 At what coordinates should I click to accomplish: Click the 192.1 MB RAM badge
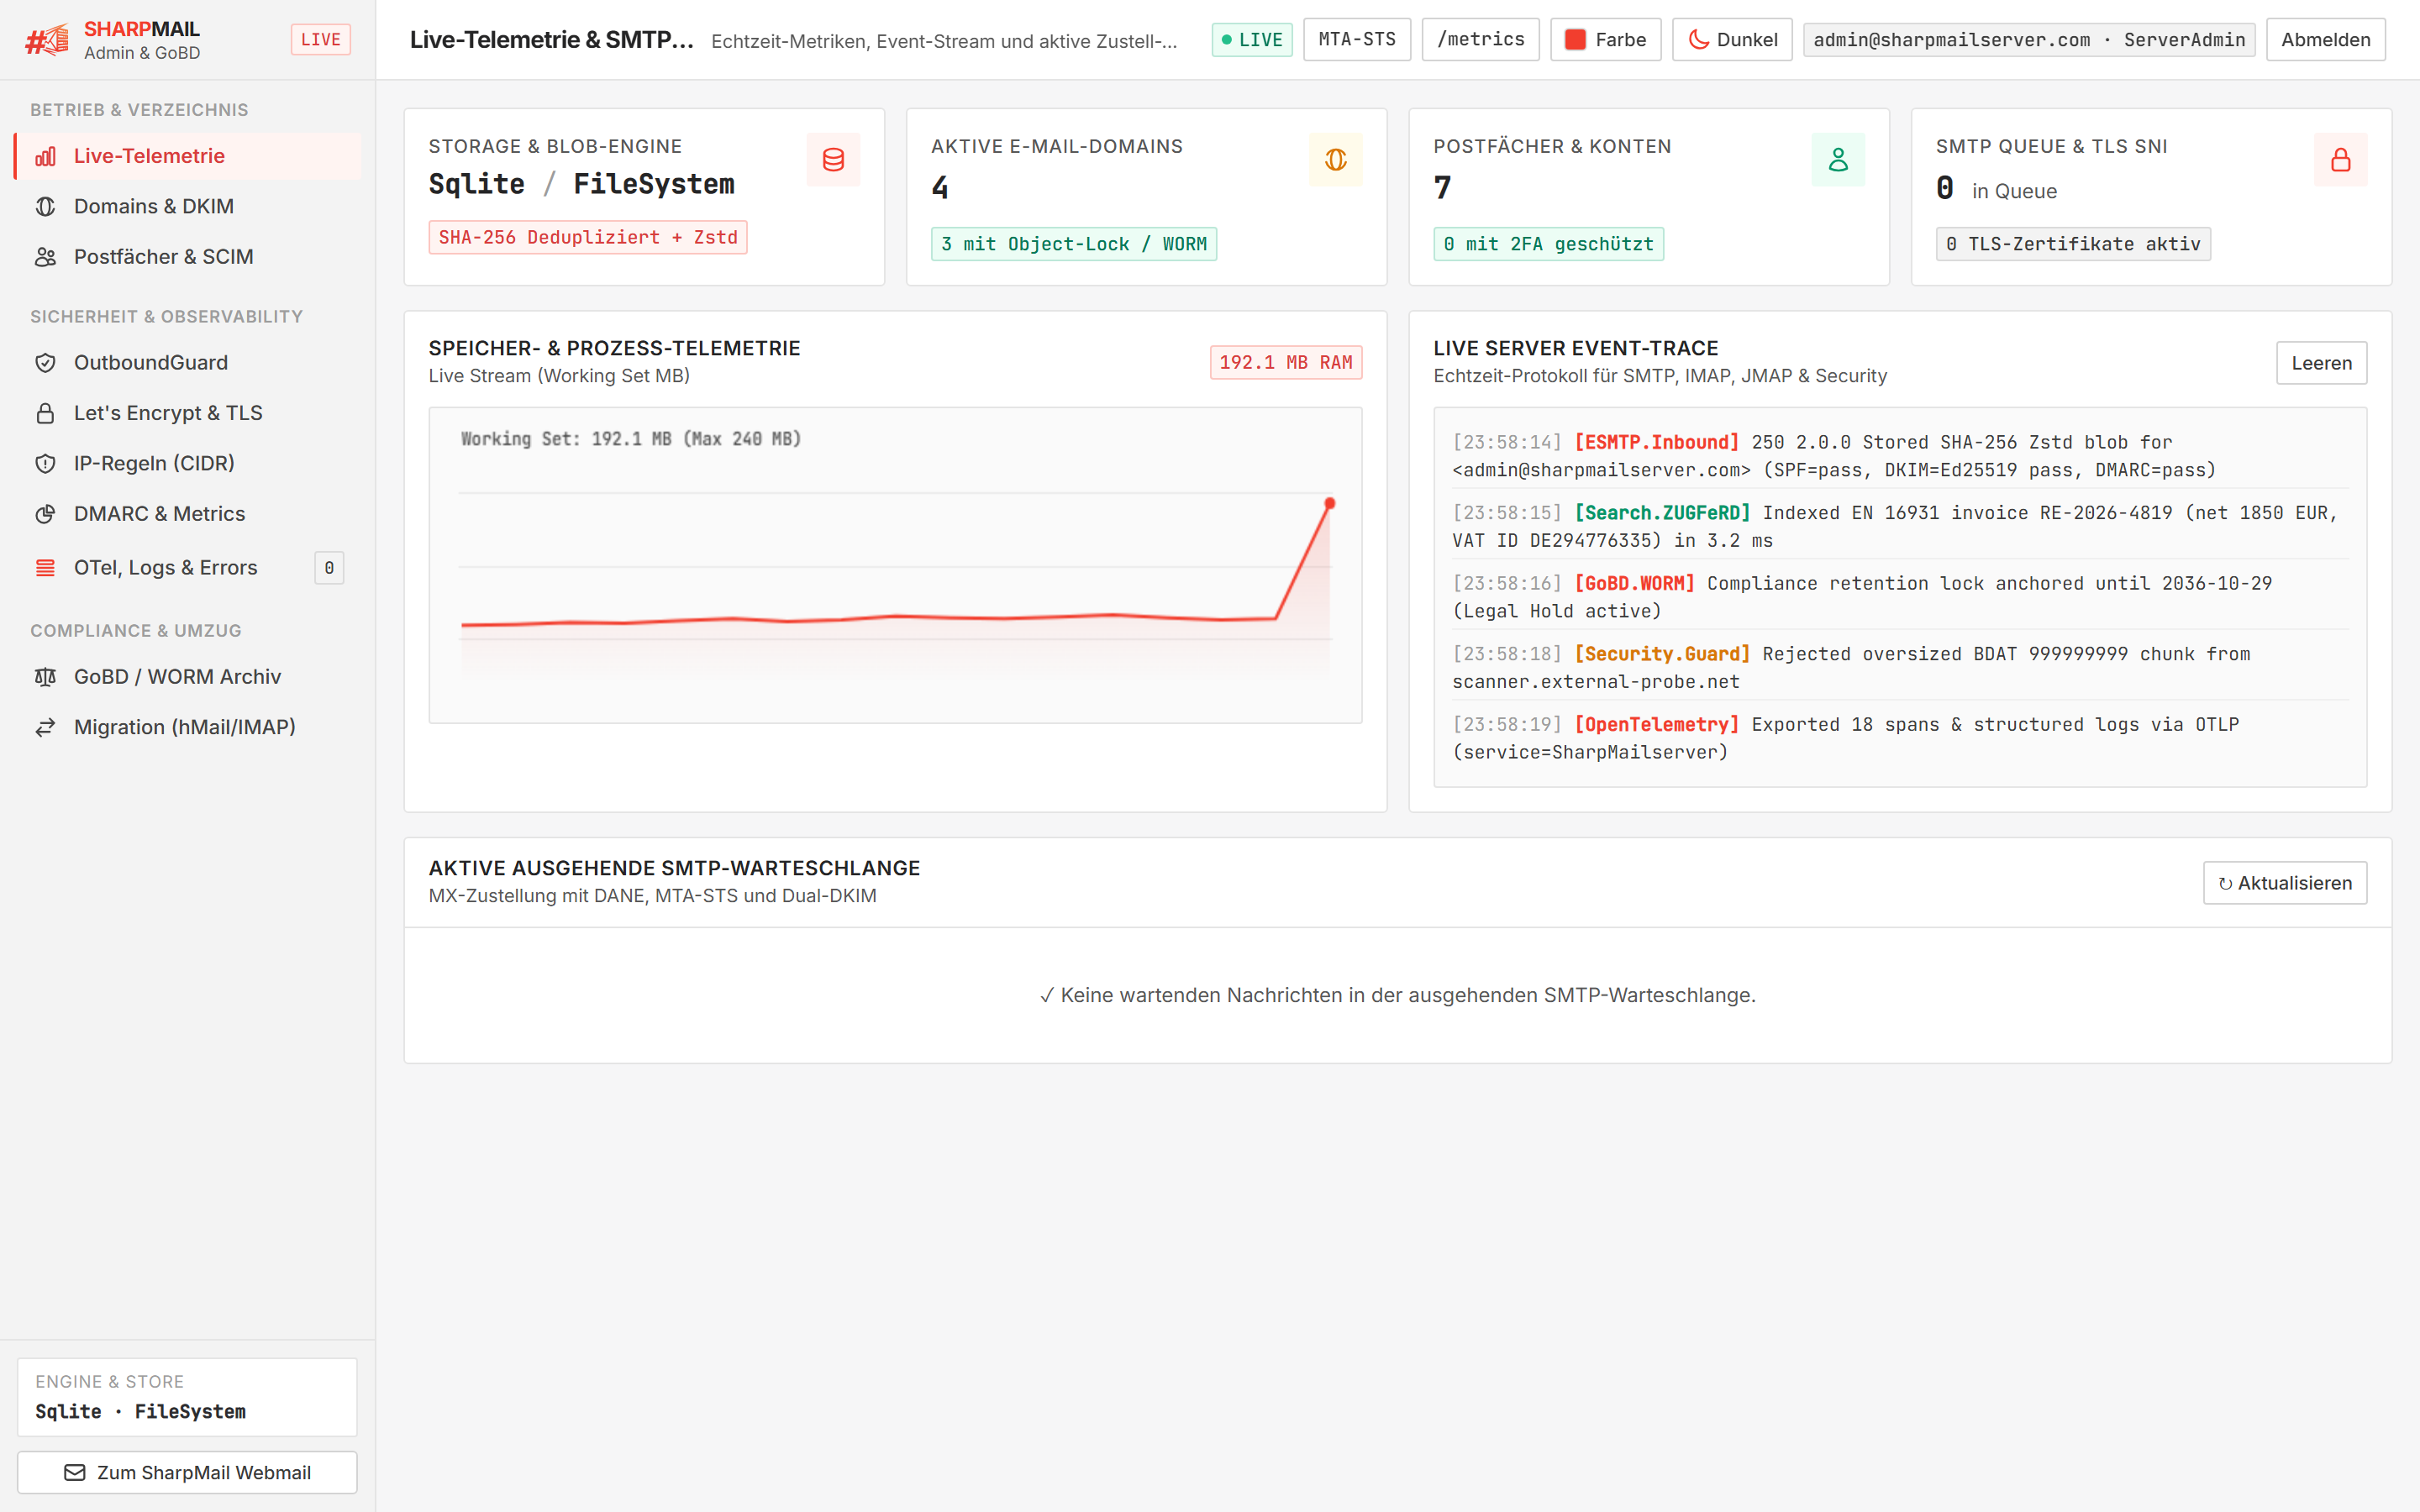[1285, 363]
